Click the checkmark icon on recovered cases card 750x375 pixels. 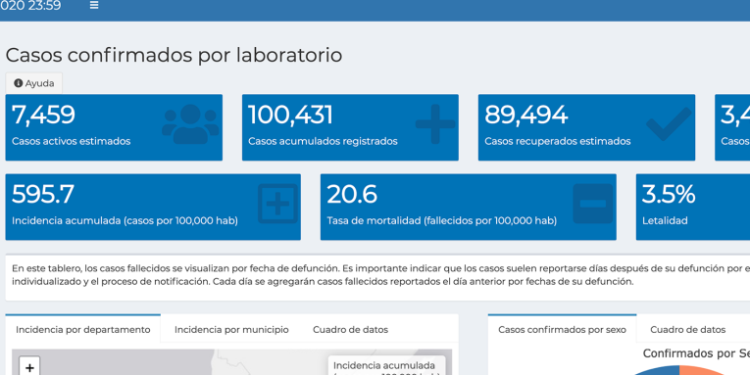[669, 124]
